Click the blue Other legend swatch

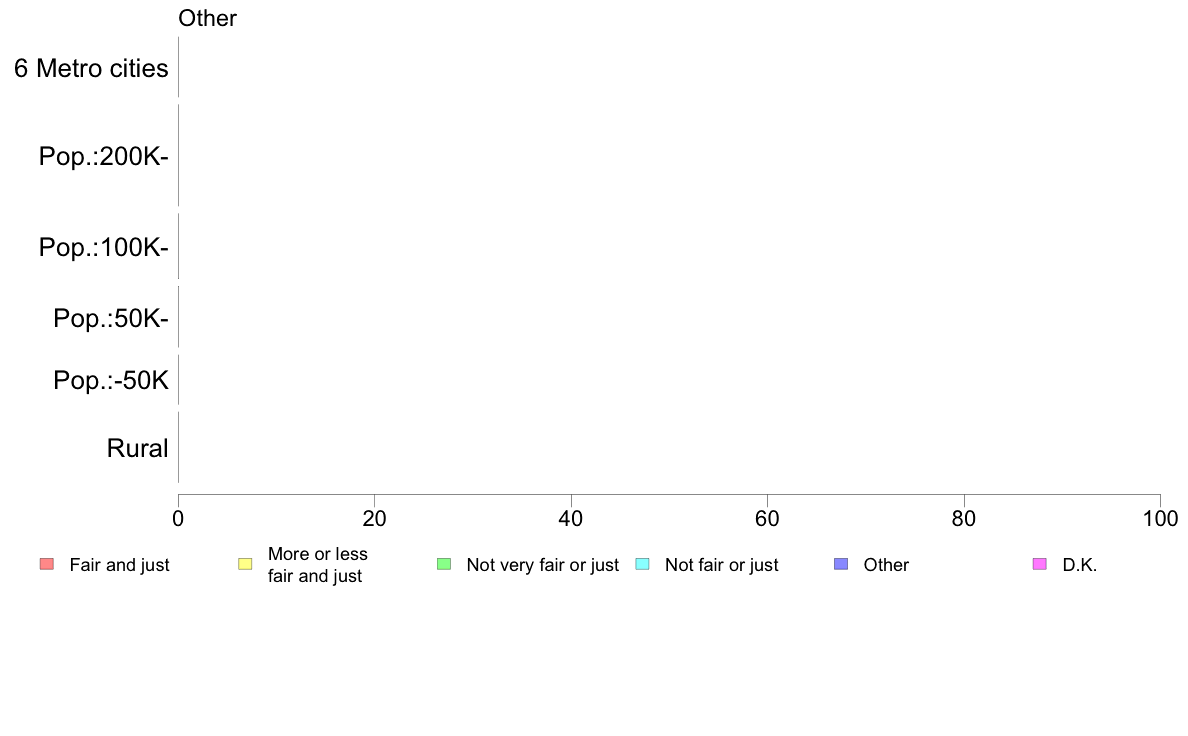pos(841,564)
